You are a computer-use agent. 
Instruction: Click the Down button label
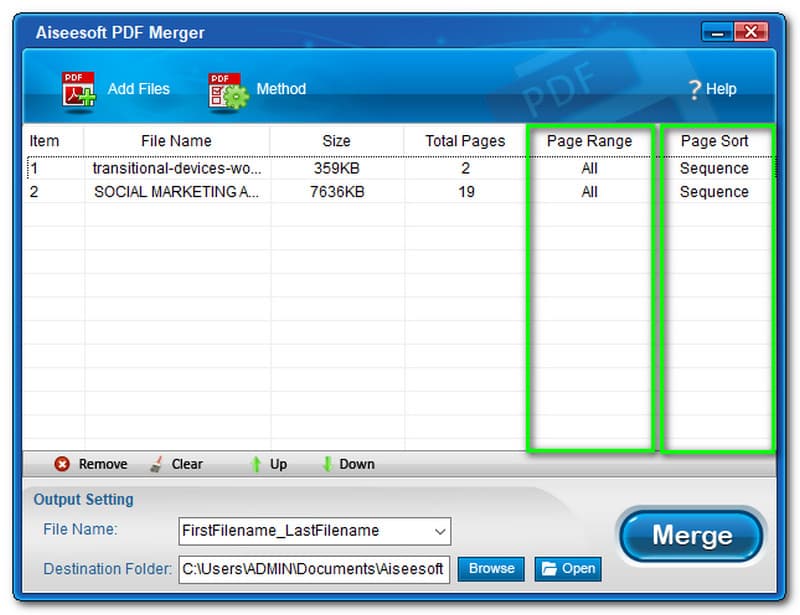click(x=357, y=464)
